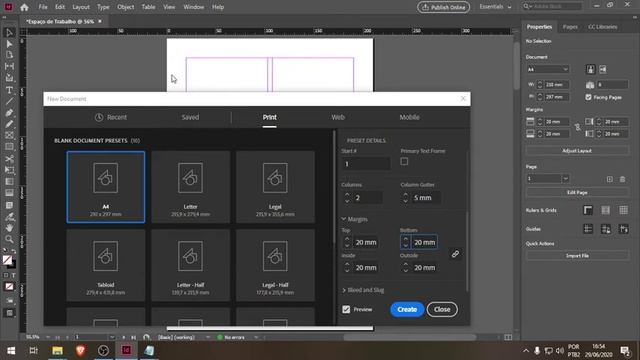
Task: Toggle the Facing Pages checkbox
Action: click(588, 97)
